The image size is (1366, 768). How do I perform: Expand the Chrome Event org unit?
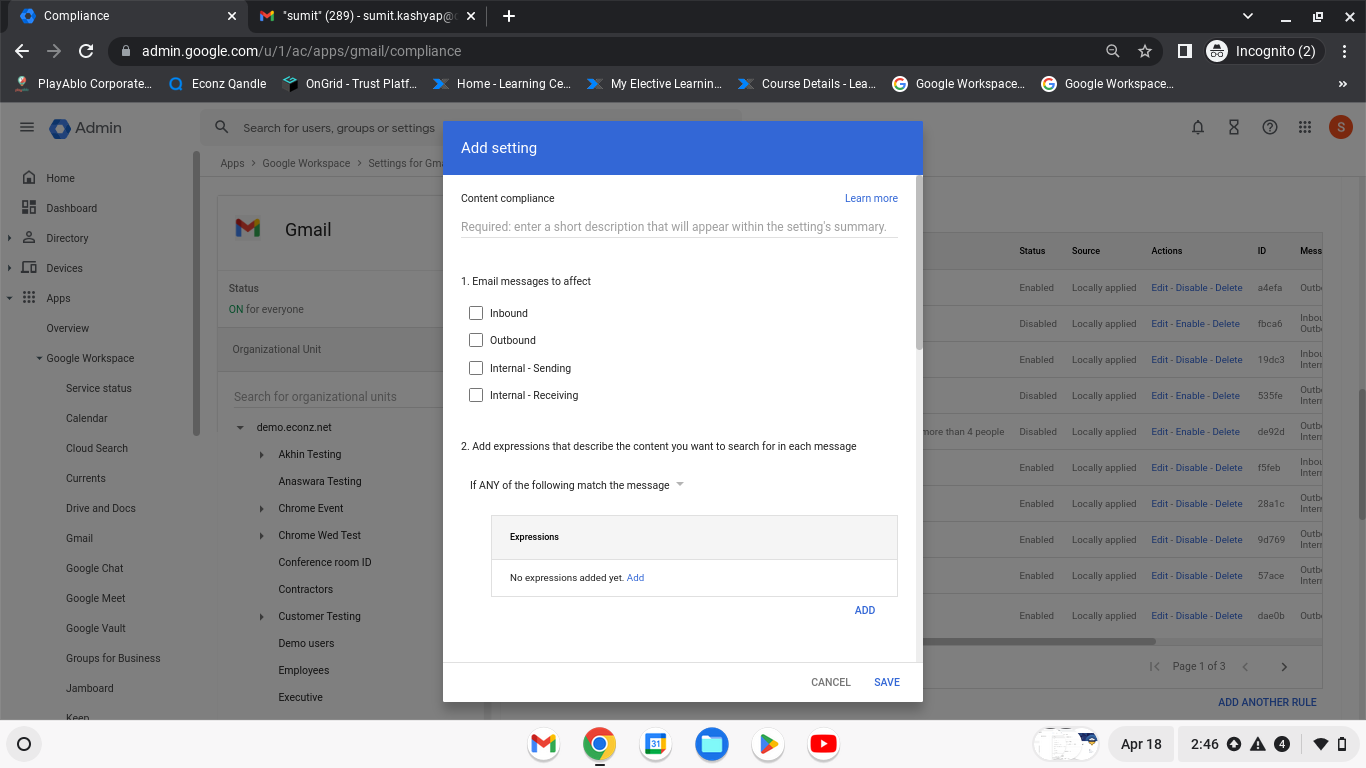tap(262, 508)
